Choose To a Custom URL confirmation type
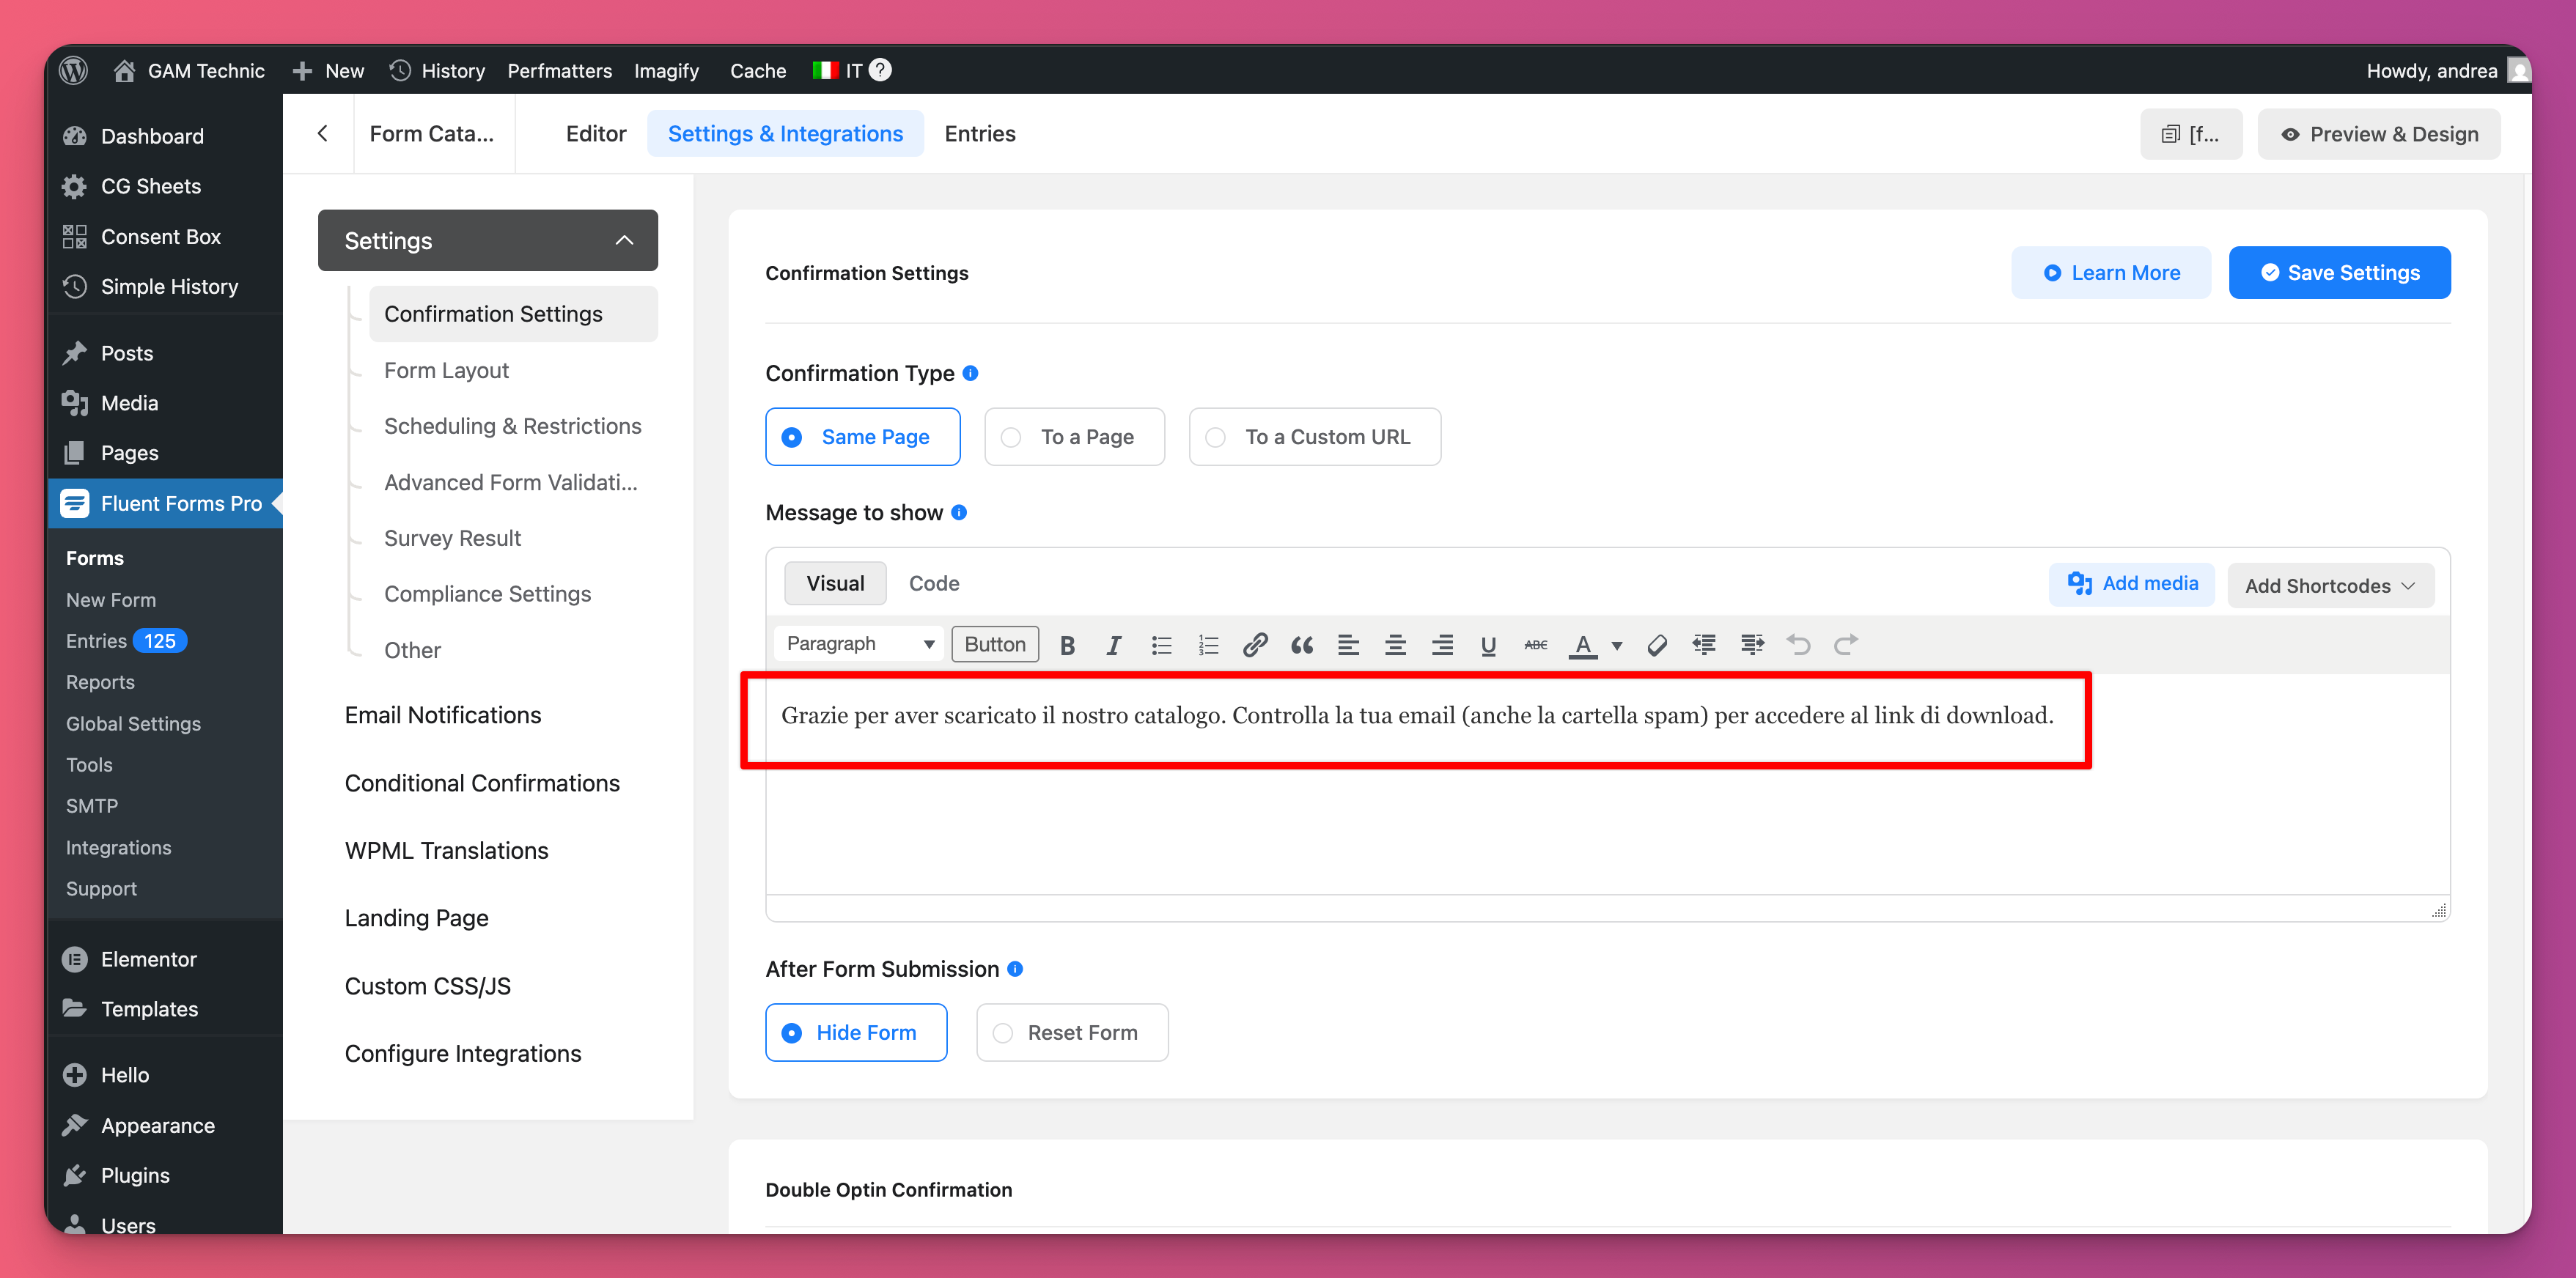 tap(1314, 437)
